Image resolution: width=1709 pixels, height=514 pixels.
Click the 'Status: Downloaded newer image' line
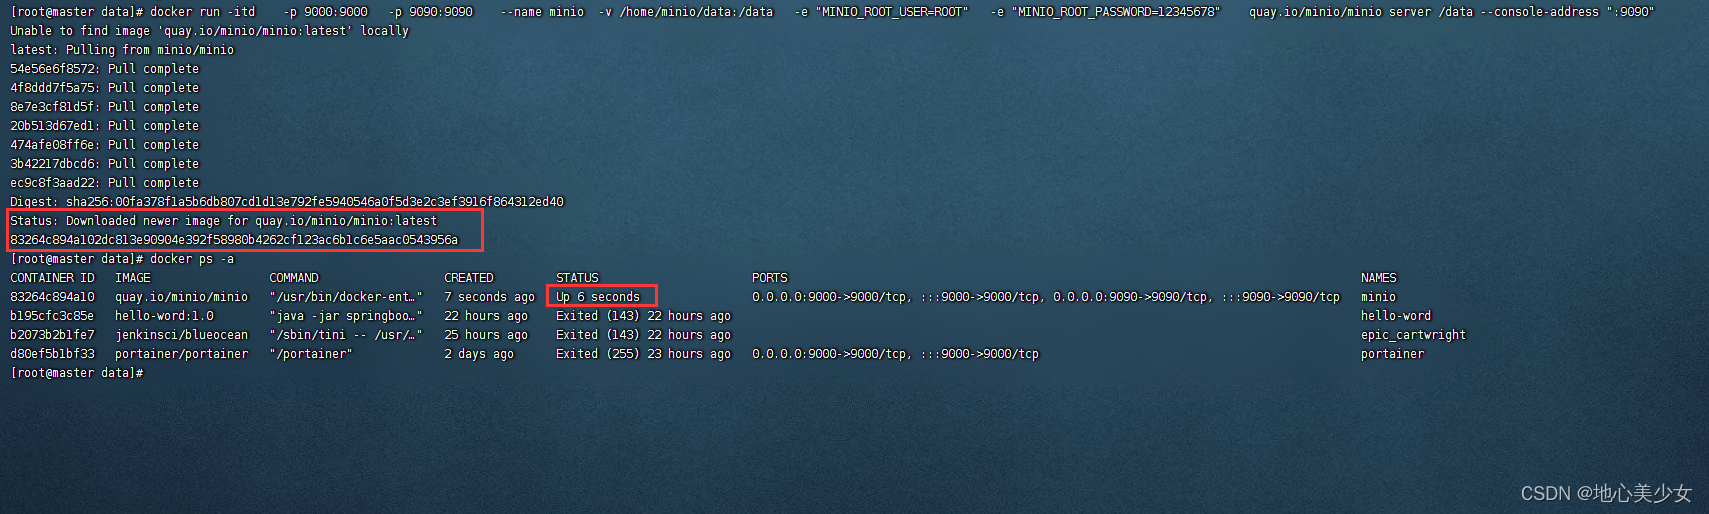click(x=224, y=221)
